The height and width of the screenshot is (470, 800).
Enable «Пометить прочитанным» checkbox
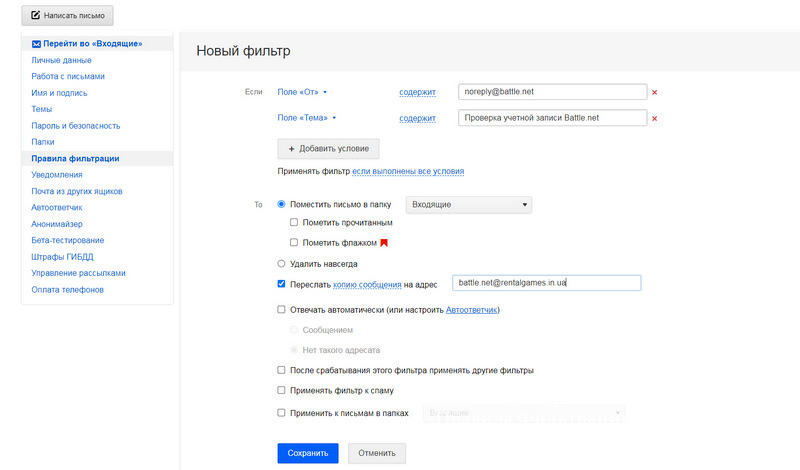coord(293,223)
